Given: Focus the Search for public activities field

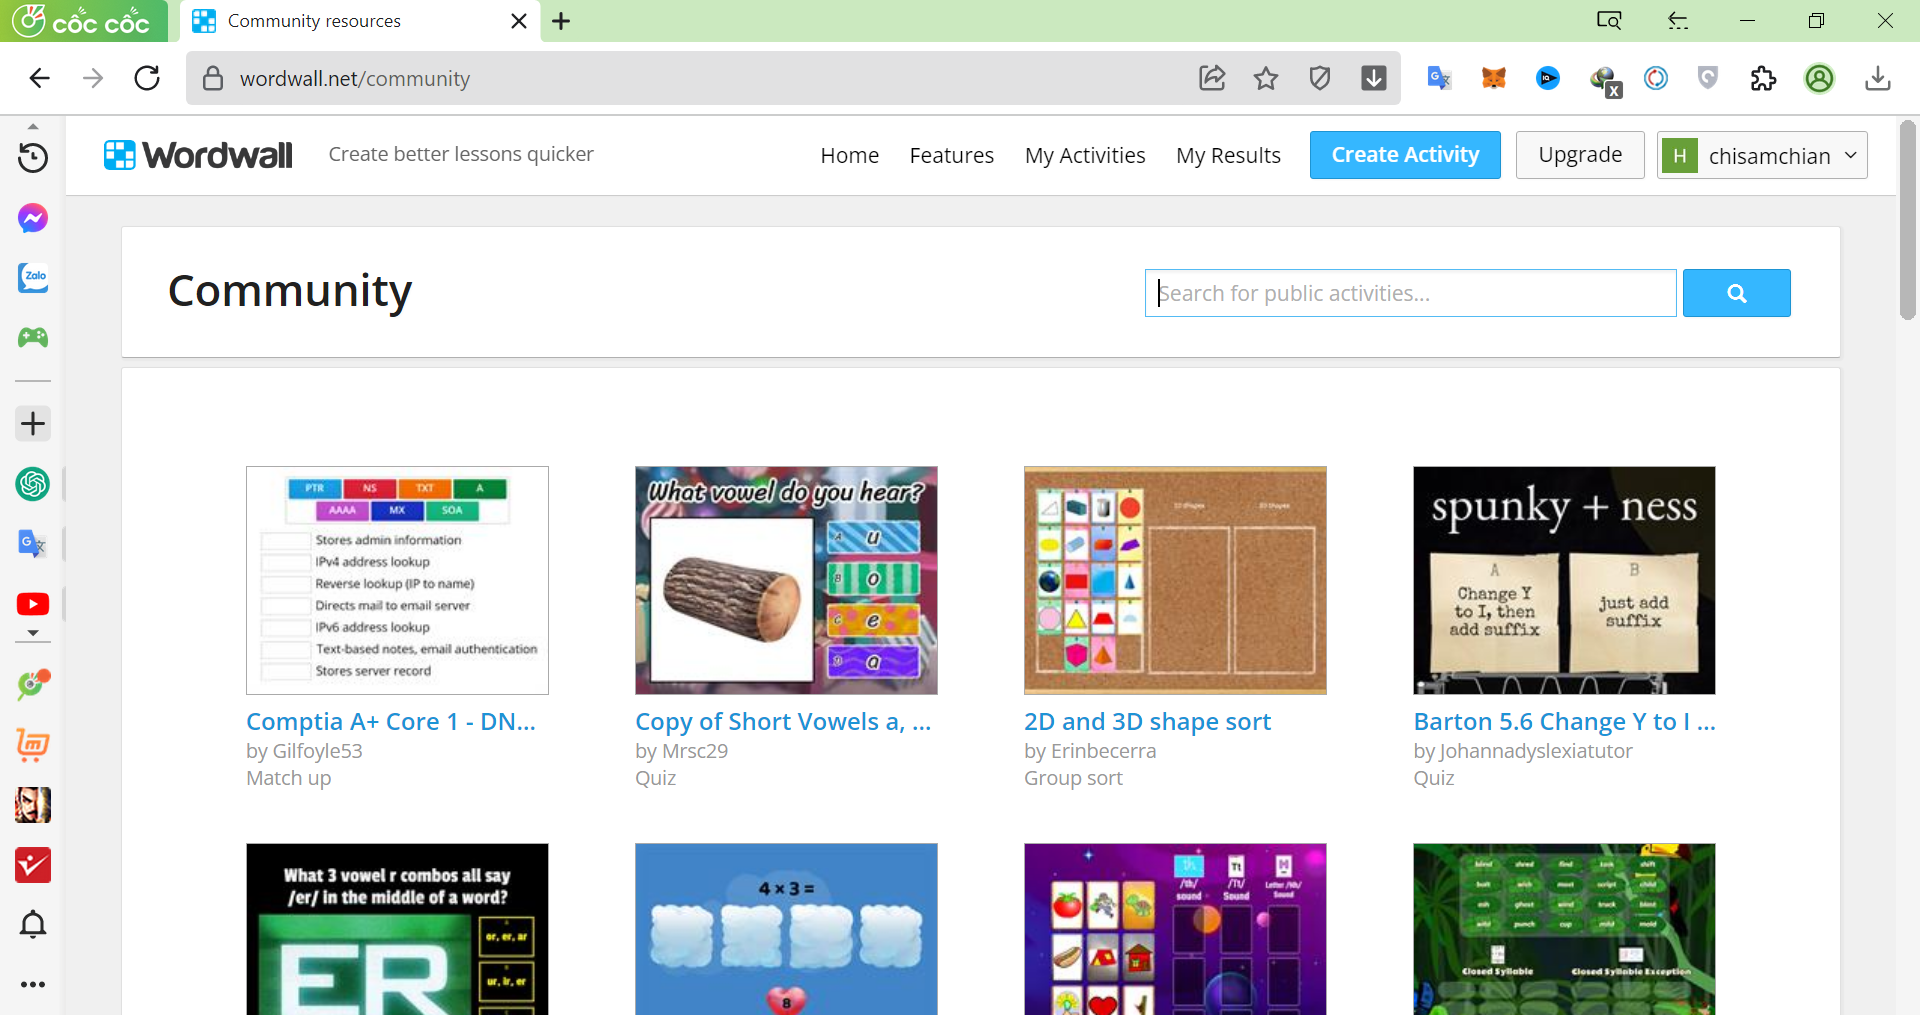Looking at the screenshot, I should [x=1410, y=293].
